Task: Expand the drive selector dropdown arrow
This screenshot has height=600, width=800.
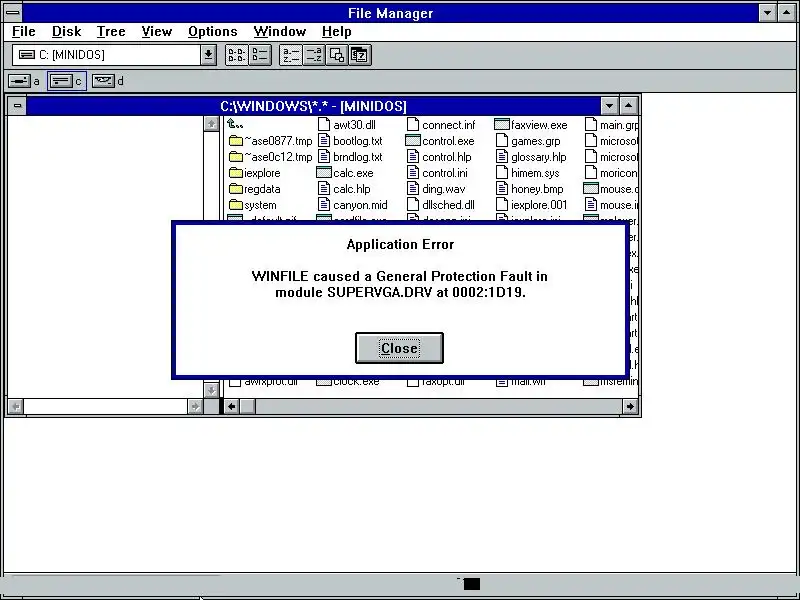Action: click(x=208, y=55)
